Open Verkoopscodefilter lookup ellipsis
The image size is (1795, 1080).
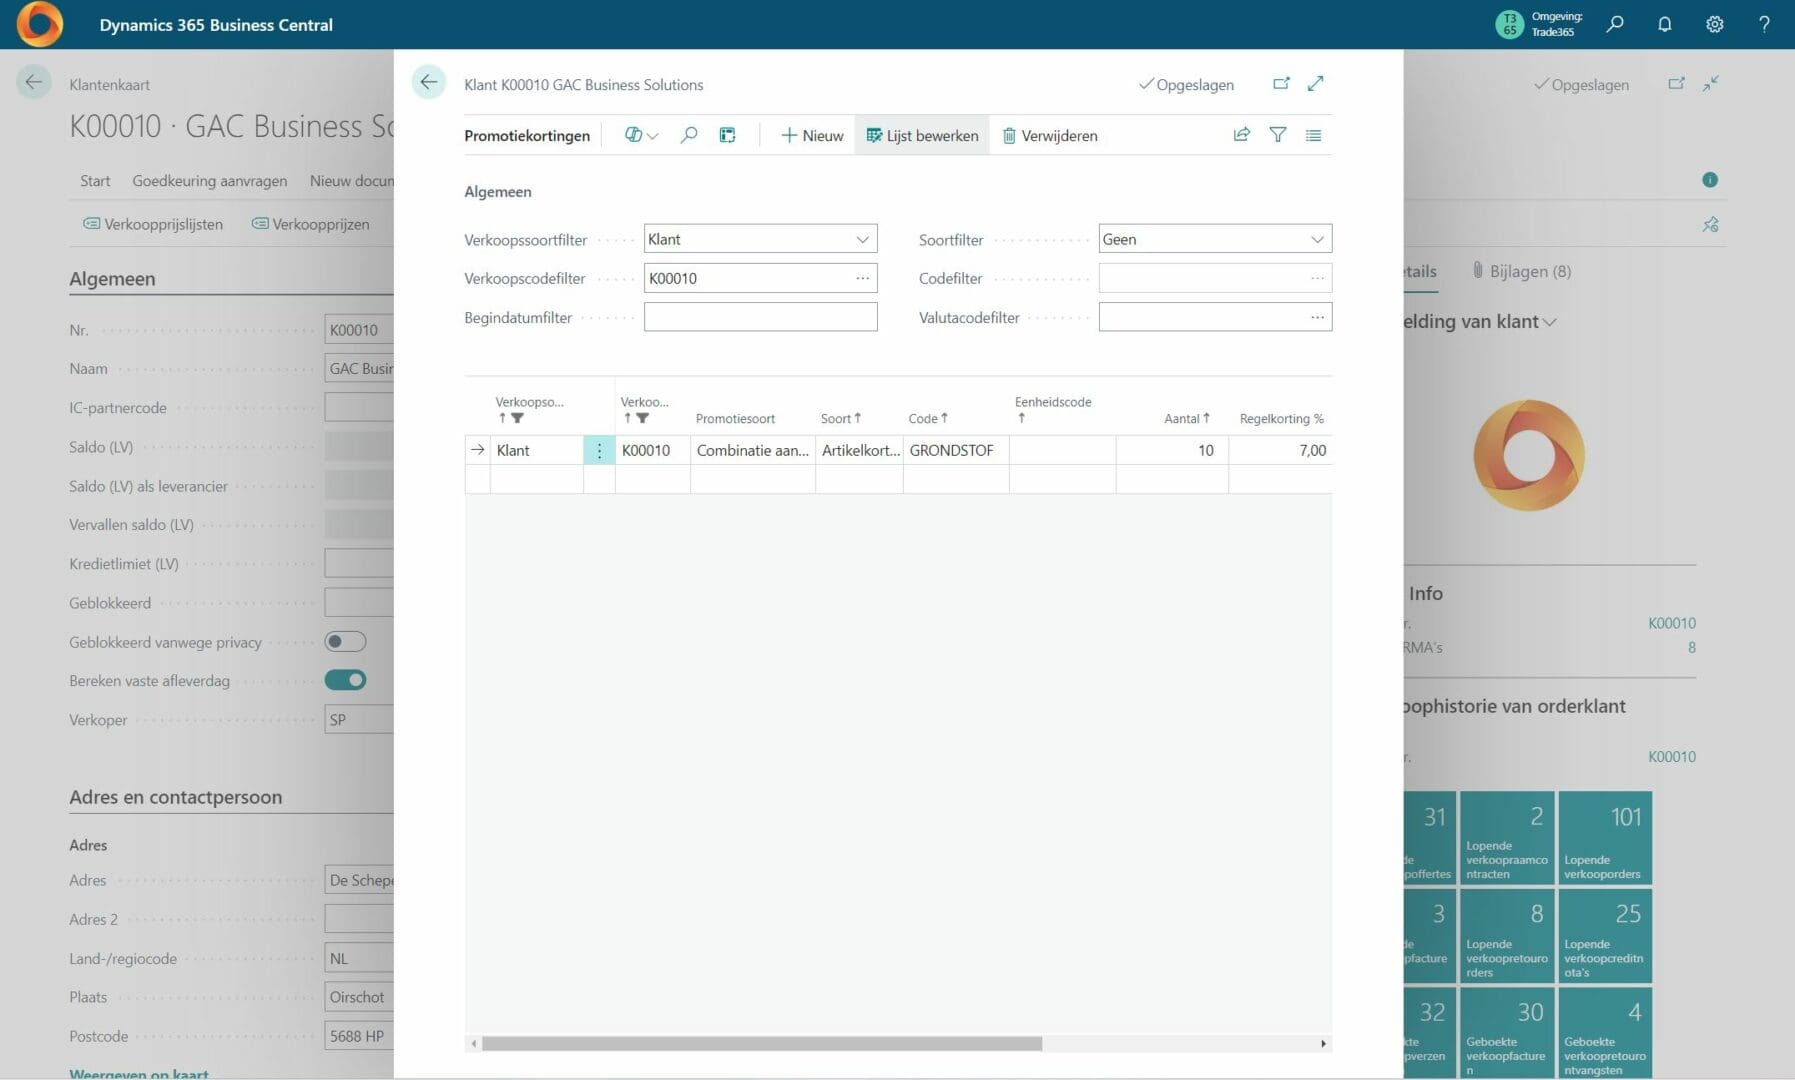click(862, 278)
